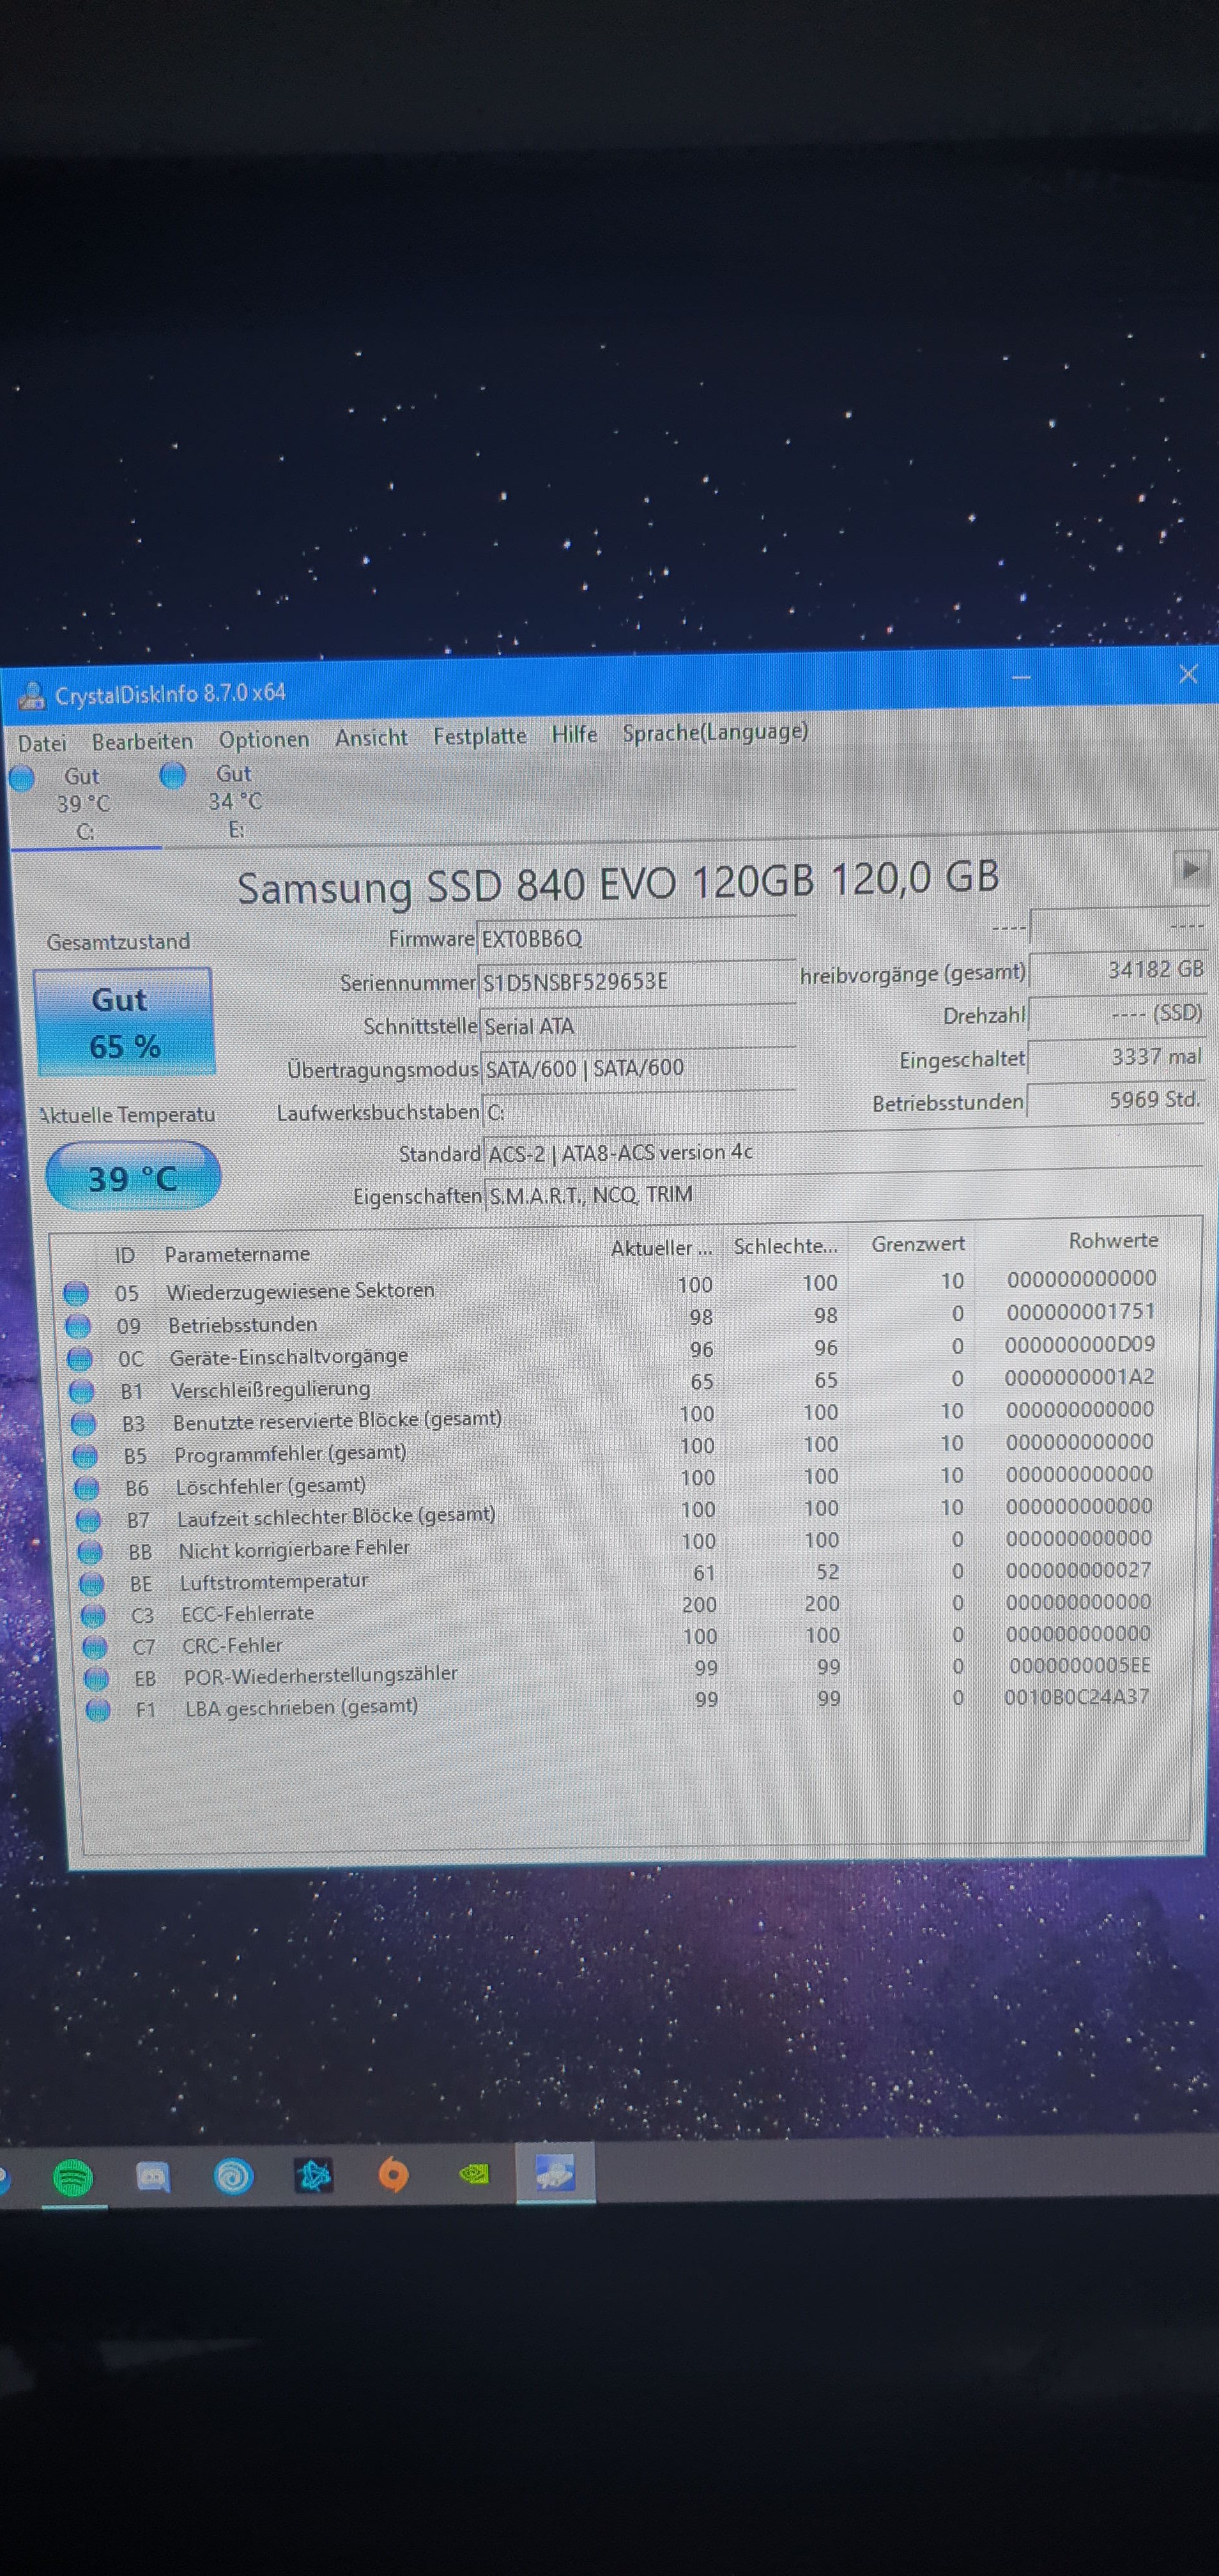Click status circle of Geräte-Einschaltvorgänge row
Viewport: 1219px width, 2576px height.
point(80,1359)
